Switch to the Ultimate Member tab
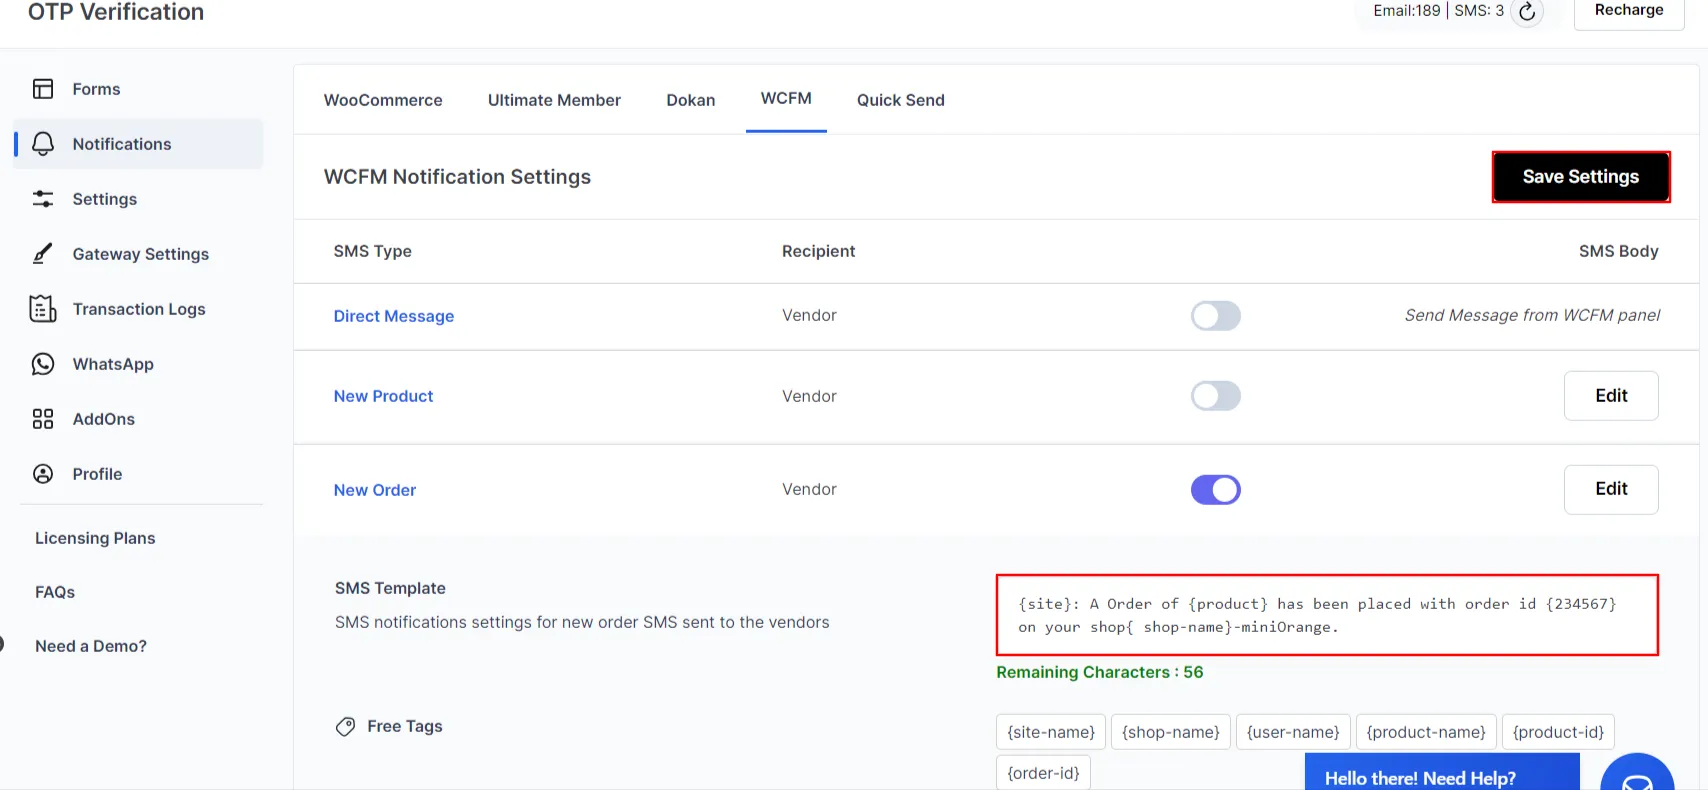 click(x=554, y=100)
